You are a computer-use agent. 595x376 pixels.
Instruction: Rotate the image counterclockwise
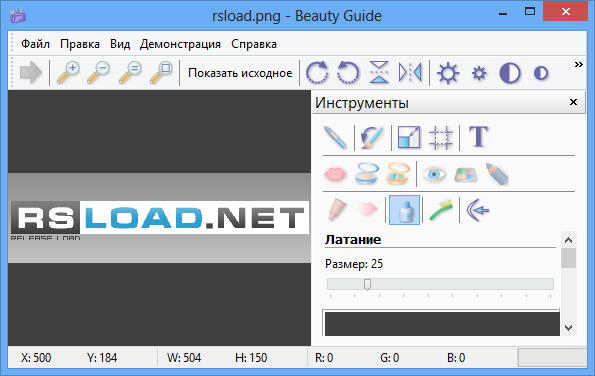click(x=348, y=72)
